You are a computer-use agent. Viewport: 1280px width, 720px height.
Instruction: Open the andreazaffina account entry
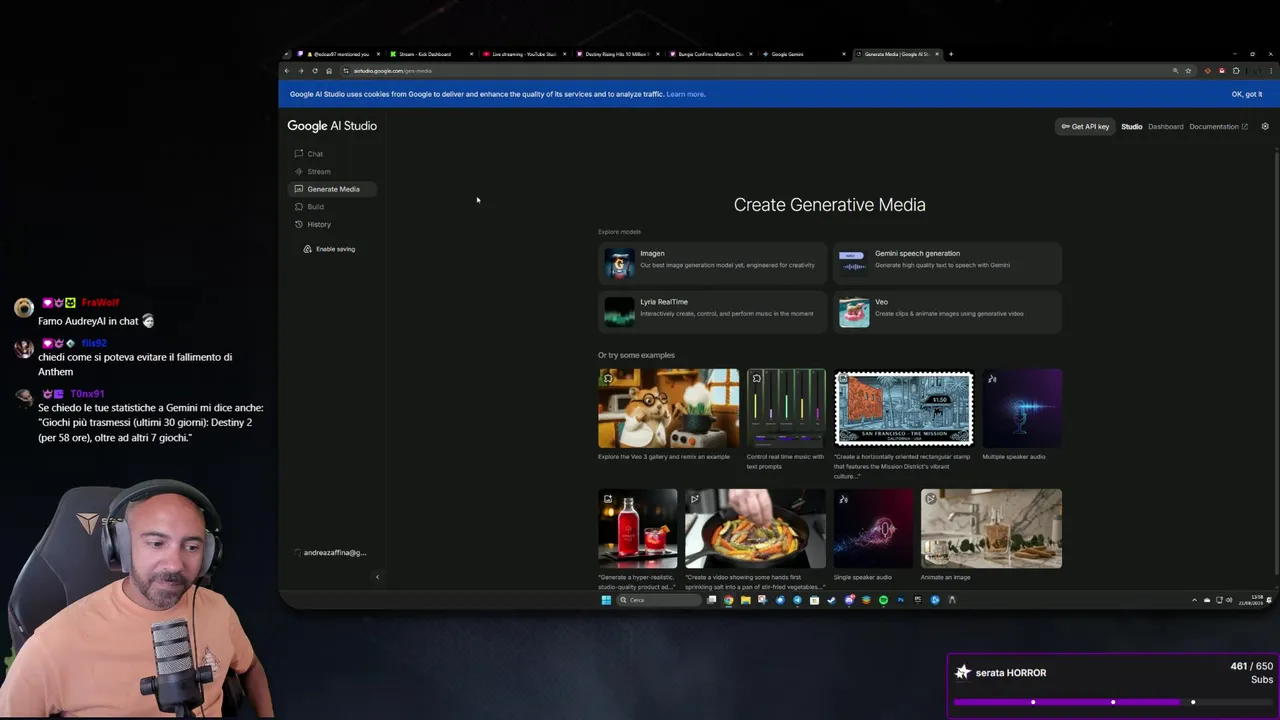(x=330, y=553)
